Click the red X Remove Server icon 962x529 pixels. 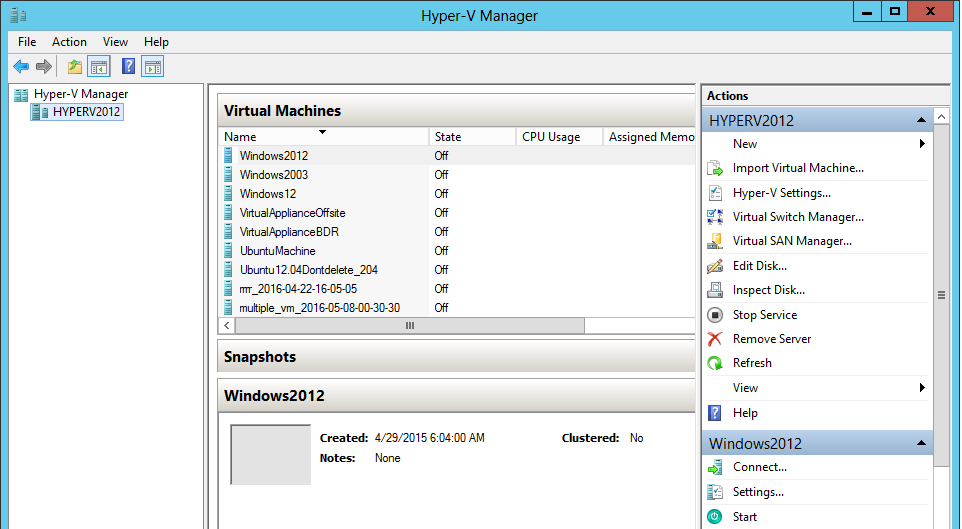715,339
